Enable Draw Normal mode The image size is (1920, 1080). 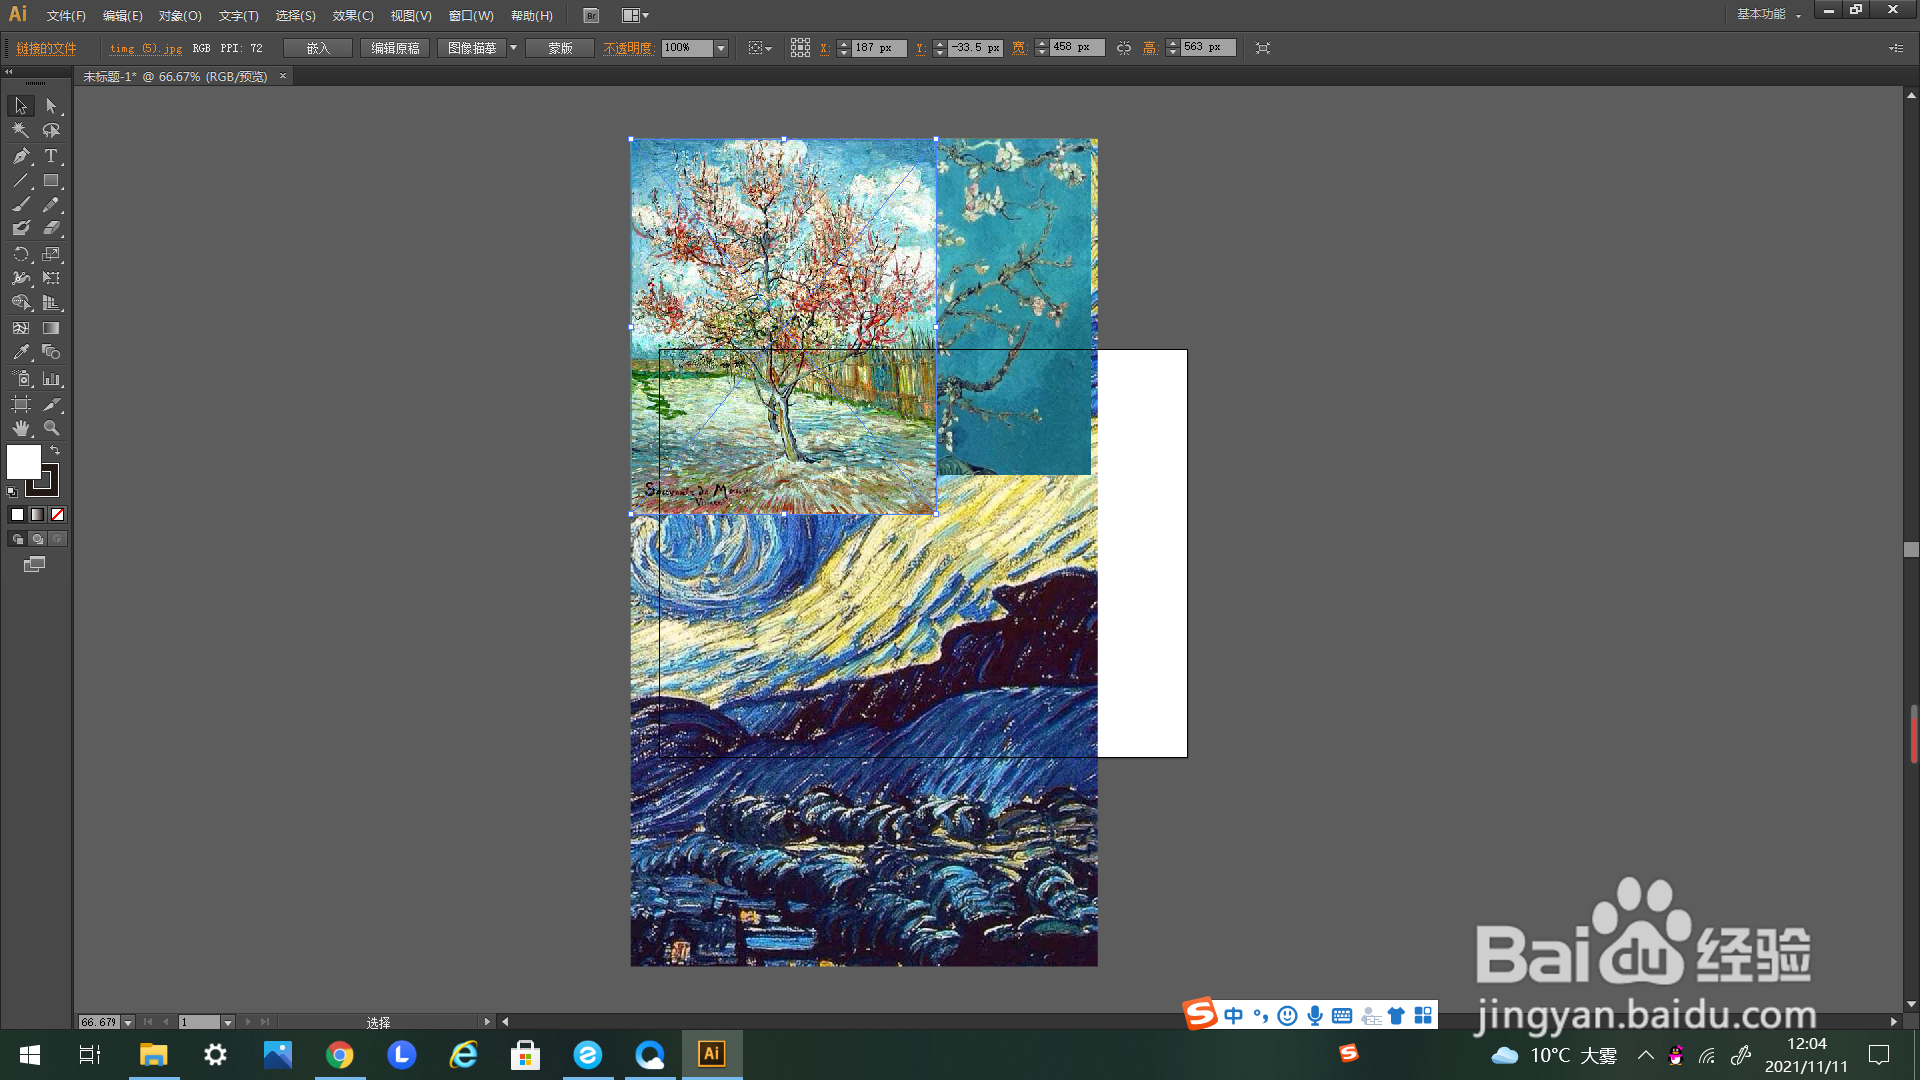[x=17, y=539]
